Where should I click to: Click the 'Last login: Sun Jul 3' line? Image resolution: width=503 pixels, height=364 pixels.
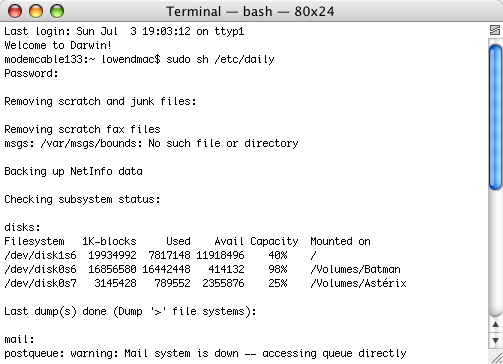(x=124, y=31)
